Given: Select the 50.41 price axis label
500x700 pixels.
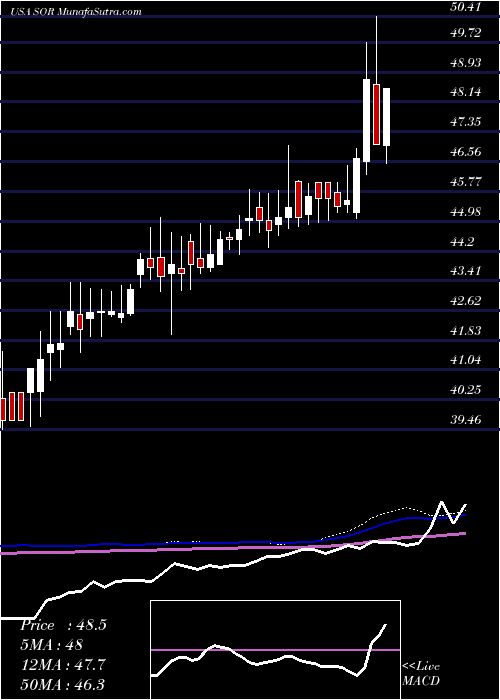Looking at the screenshot, I should click(466, 7).
